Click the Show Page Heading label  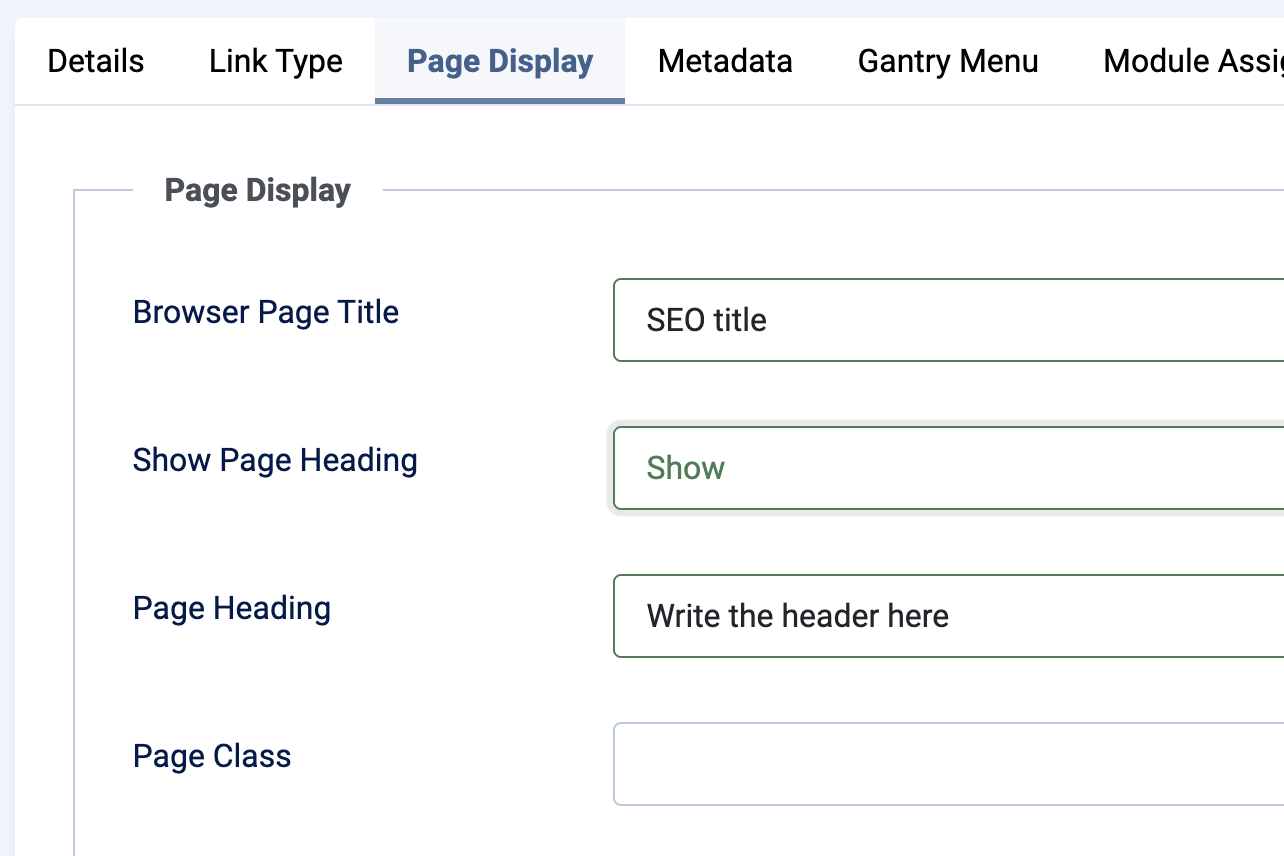tap(275, 460)
